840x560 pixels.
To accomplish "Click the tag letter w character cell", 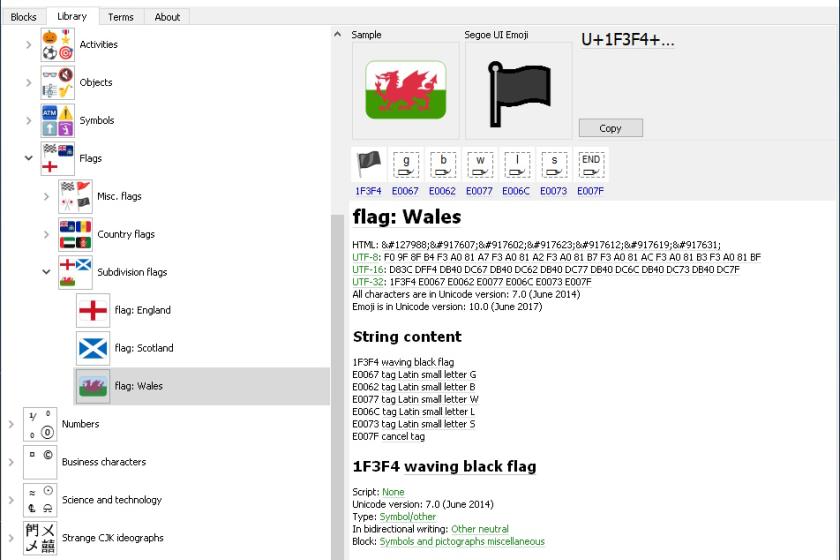I will coord(479,165).
